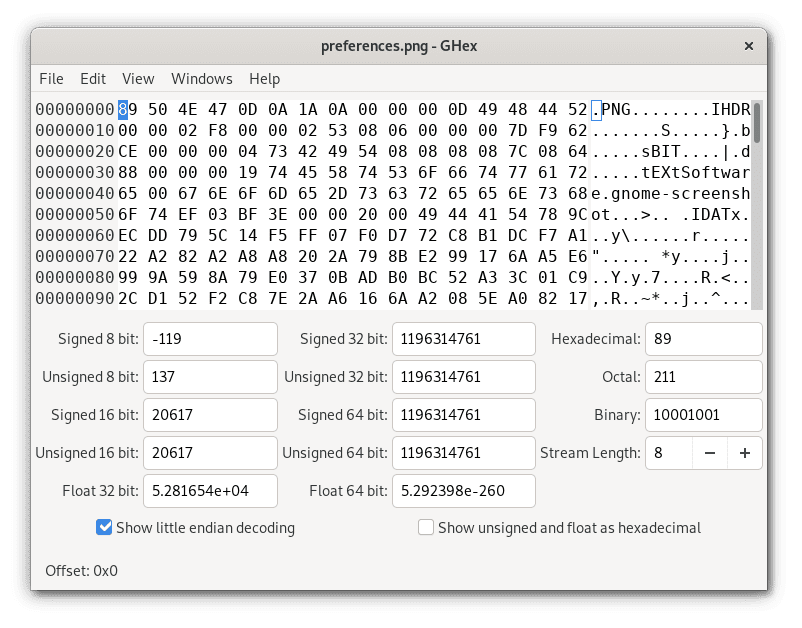Select the Float 32 bit field
This screenshot has width=802, height=628.
(x=210, y=491)
